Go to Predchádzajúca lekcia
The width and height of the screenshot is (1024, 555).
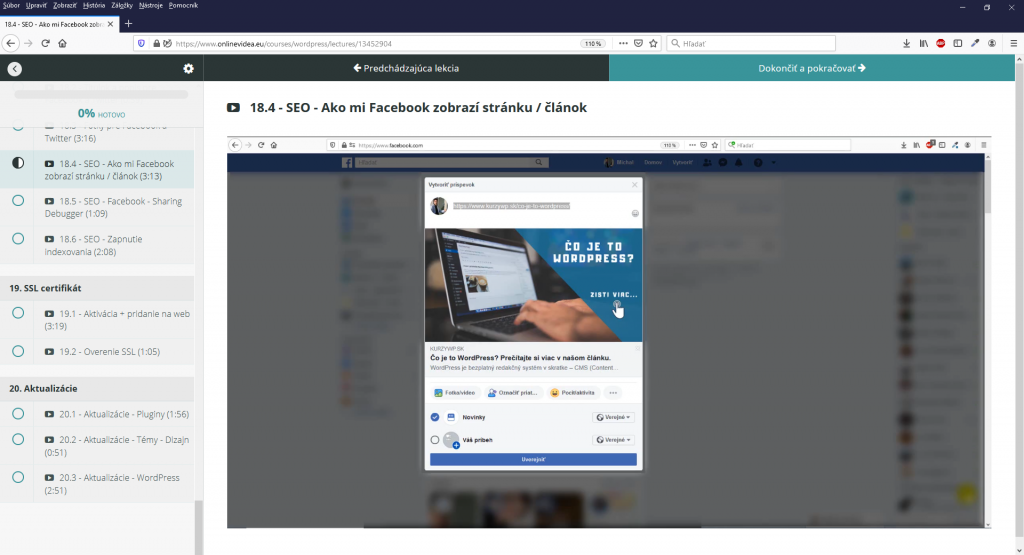click(x=406, y=68)
